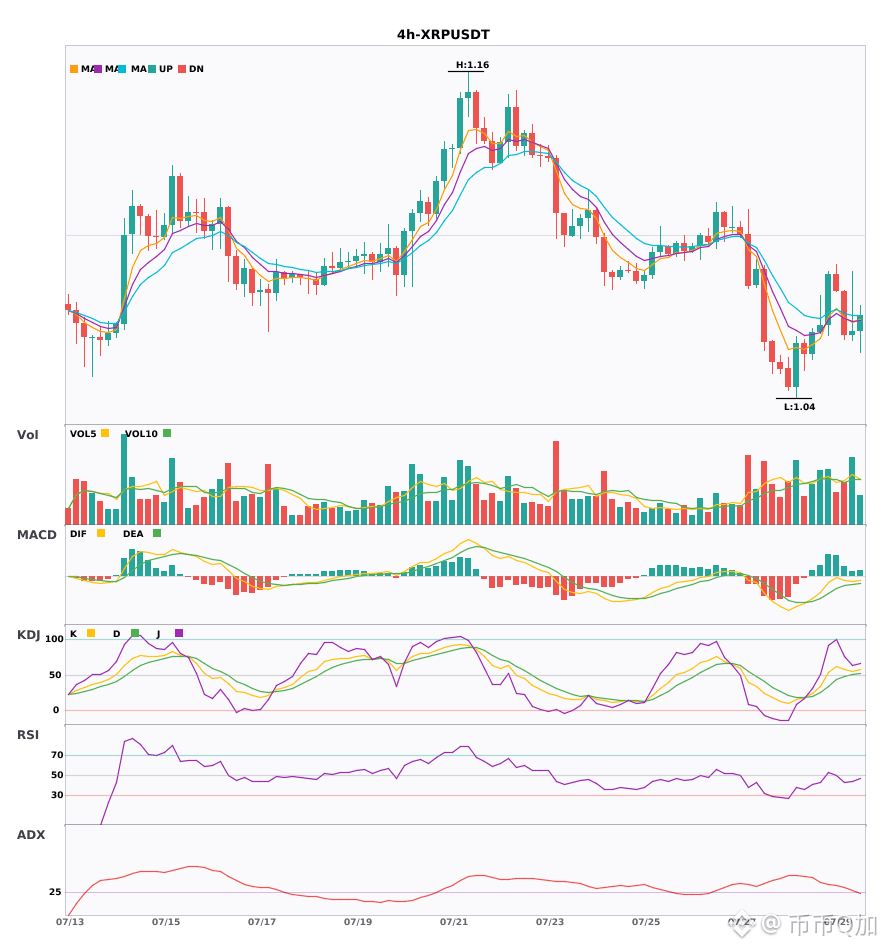Click the MACD panel label
The image size is (885, 950).
pos(36,535)
